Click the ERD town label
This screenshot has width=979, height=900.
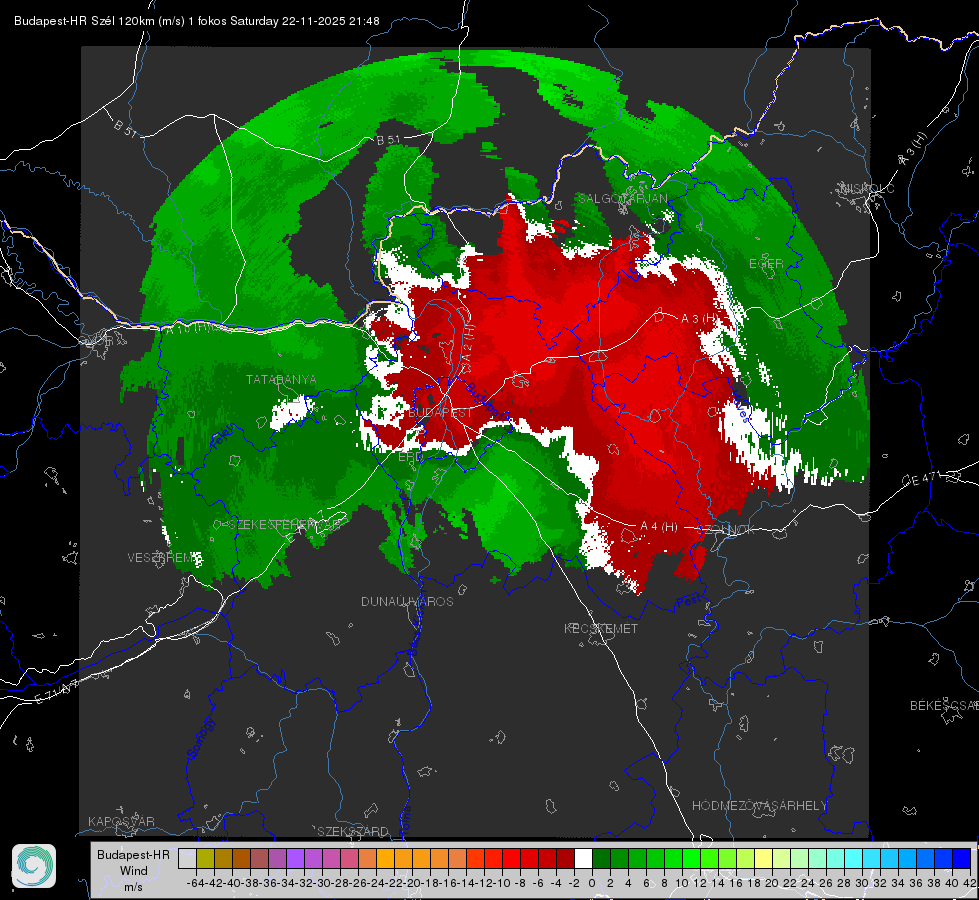click(410, 457)
